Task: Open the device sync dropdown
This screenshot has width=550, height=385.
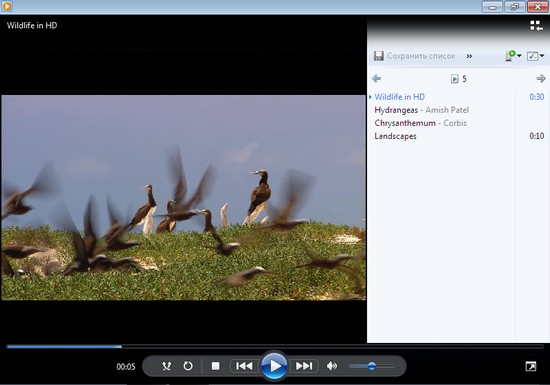Action: pyautogui.click(x=513, y=56)
